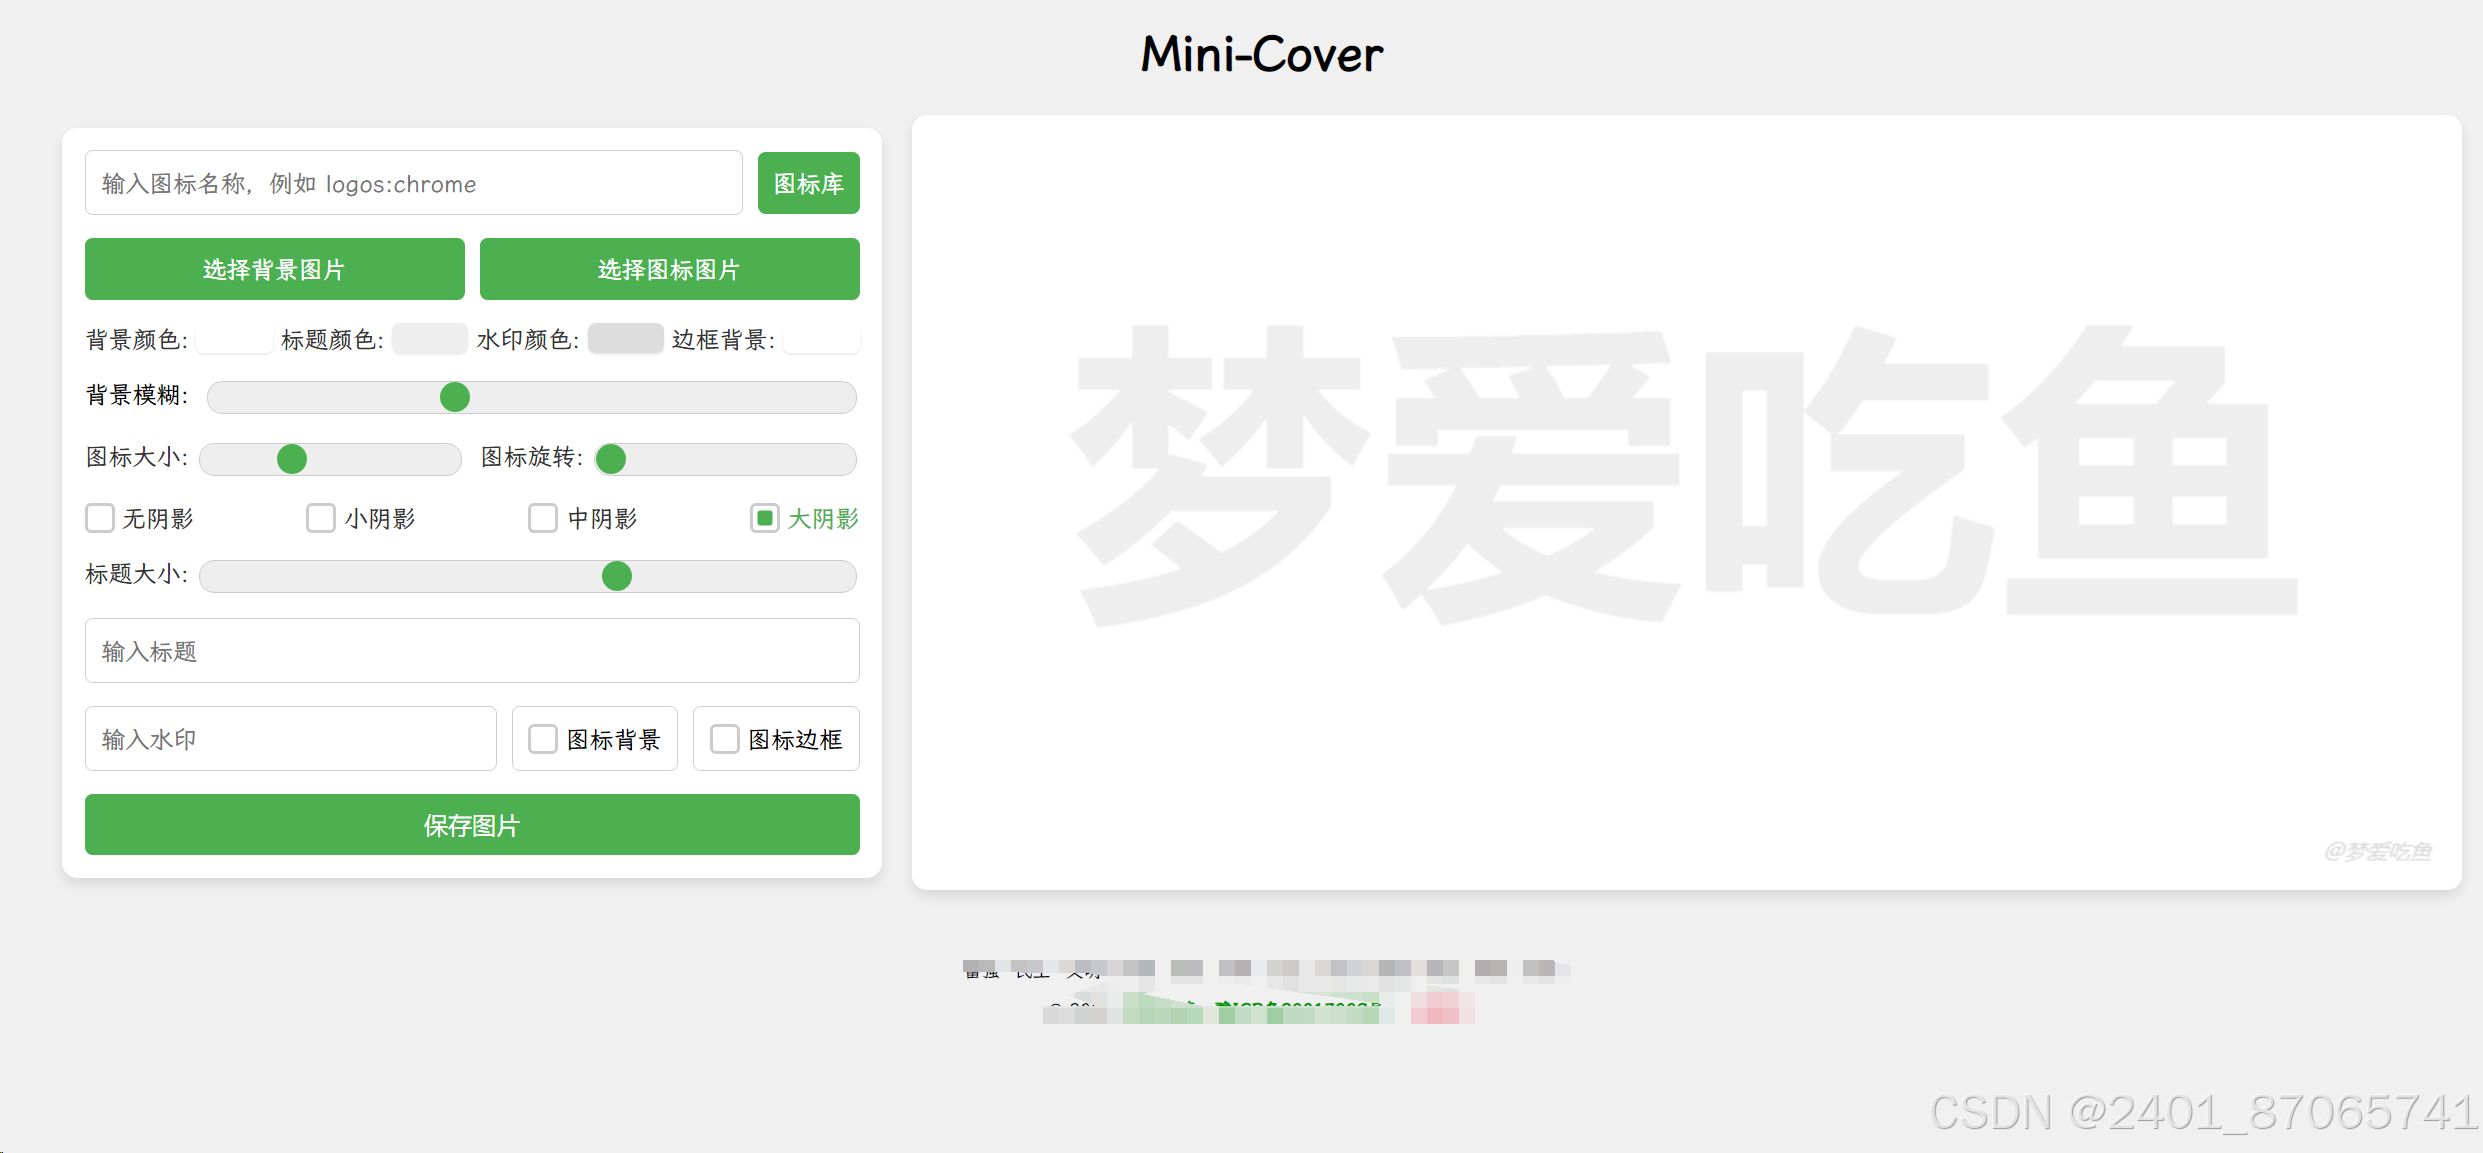
Task: Open the 图标库 icon library
Action: tap(808, 183)
